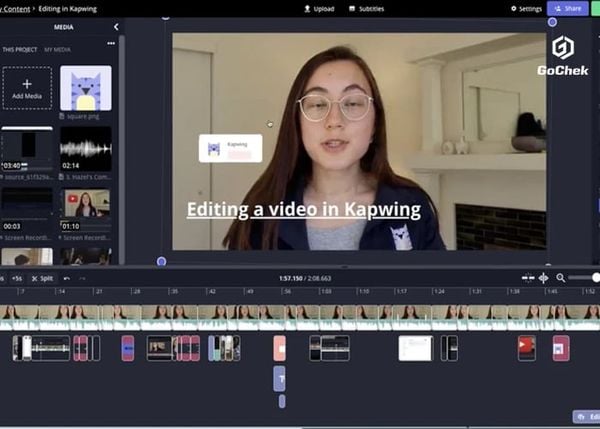Go back via the Content breadcrumb link

15,9
